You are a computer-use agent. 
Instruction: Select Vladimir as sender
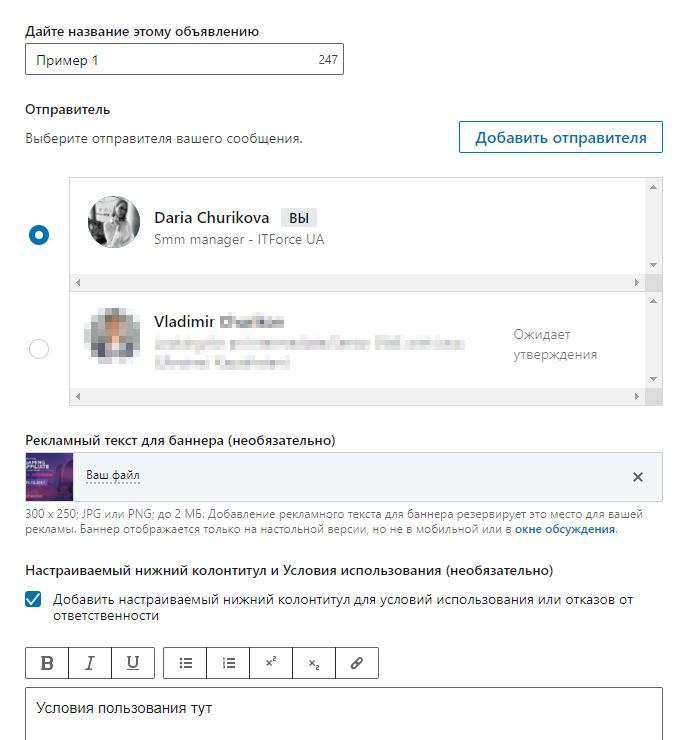[x=39, y=349]
